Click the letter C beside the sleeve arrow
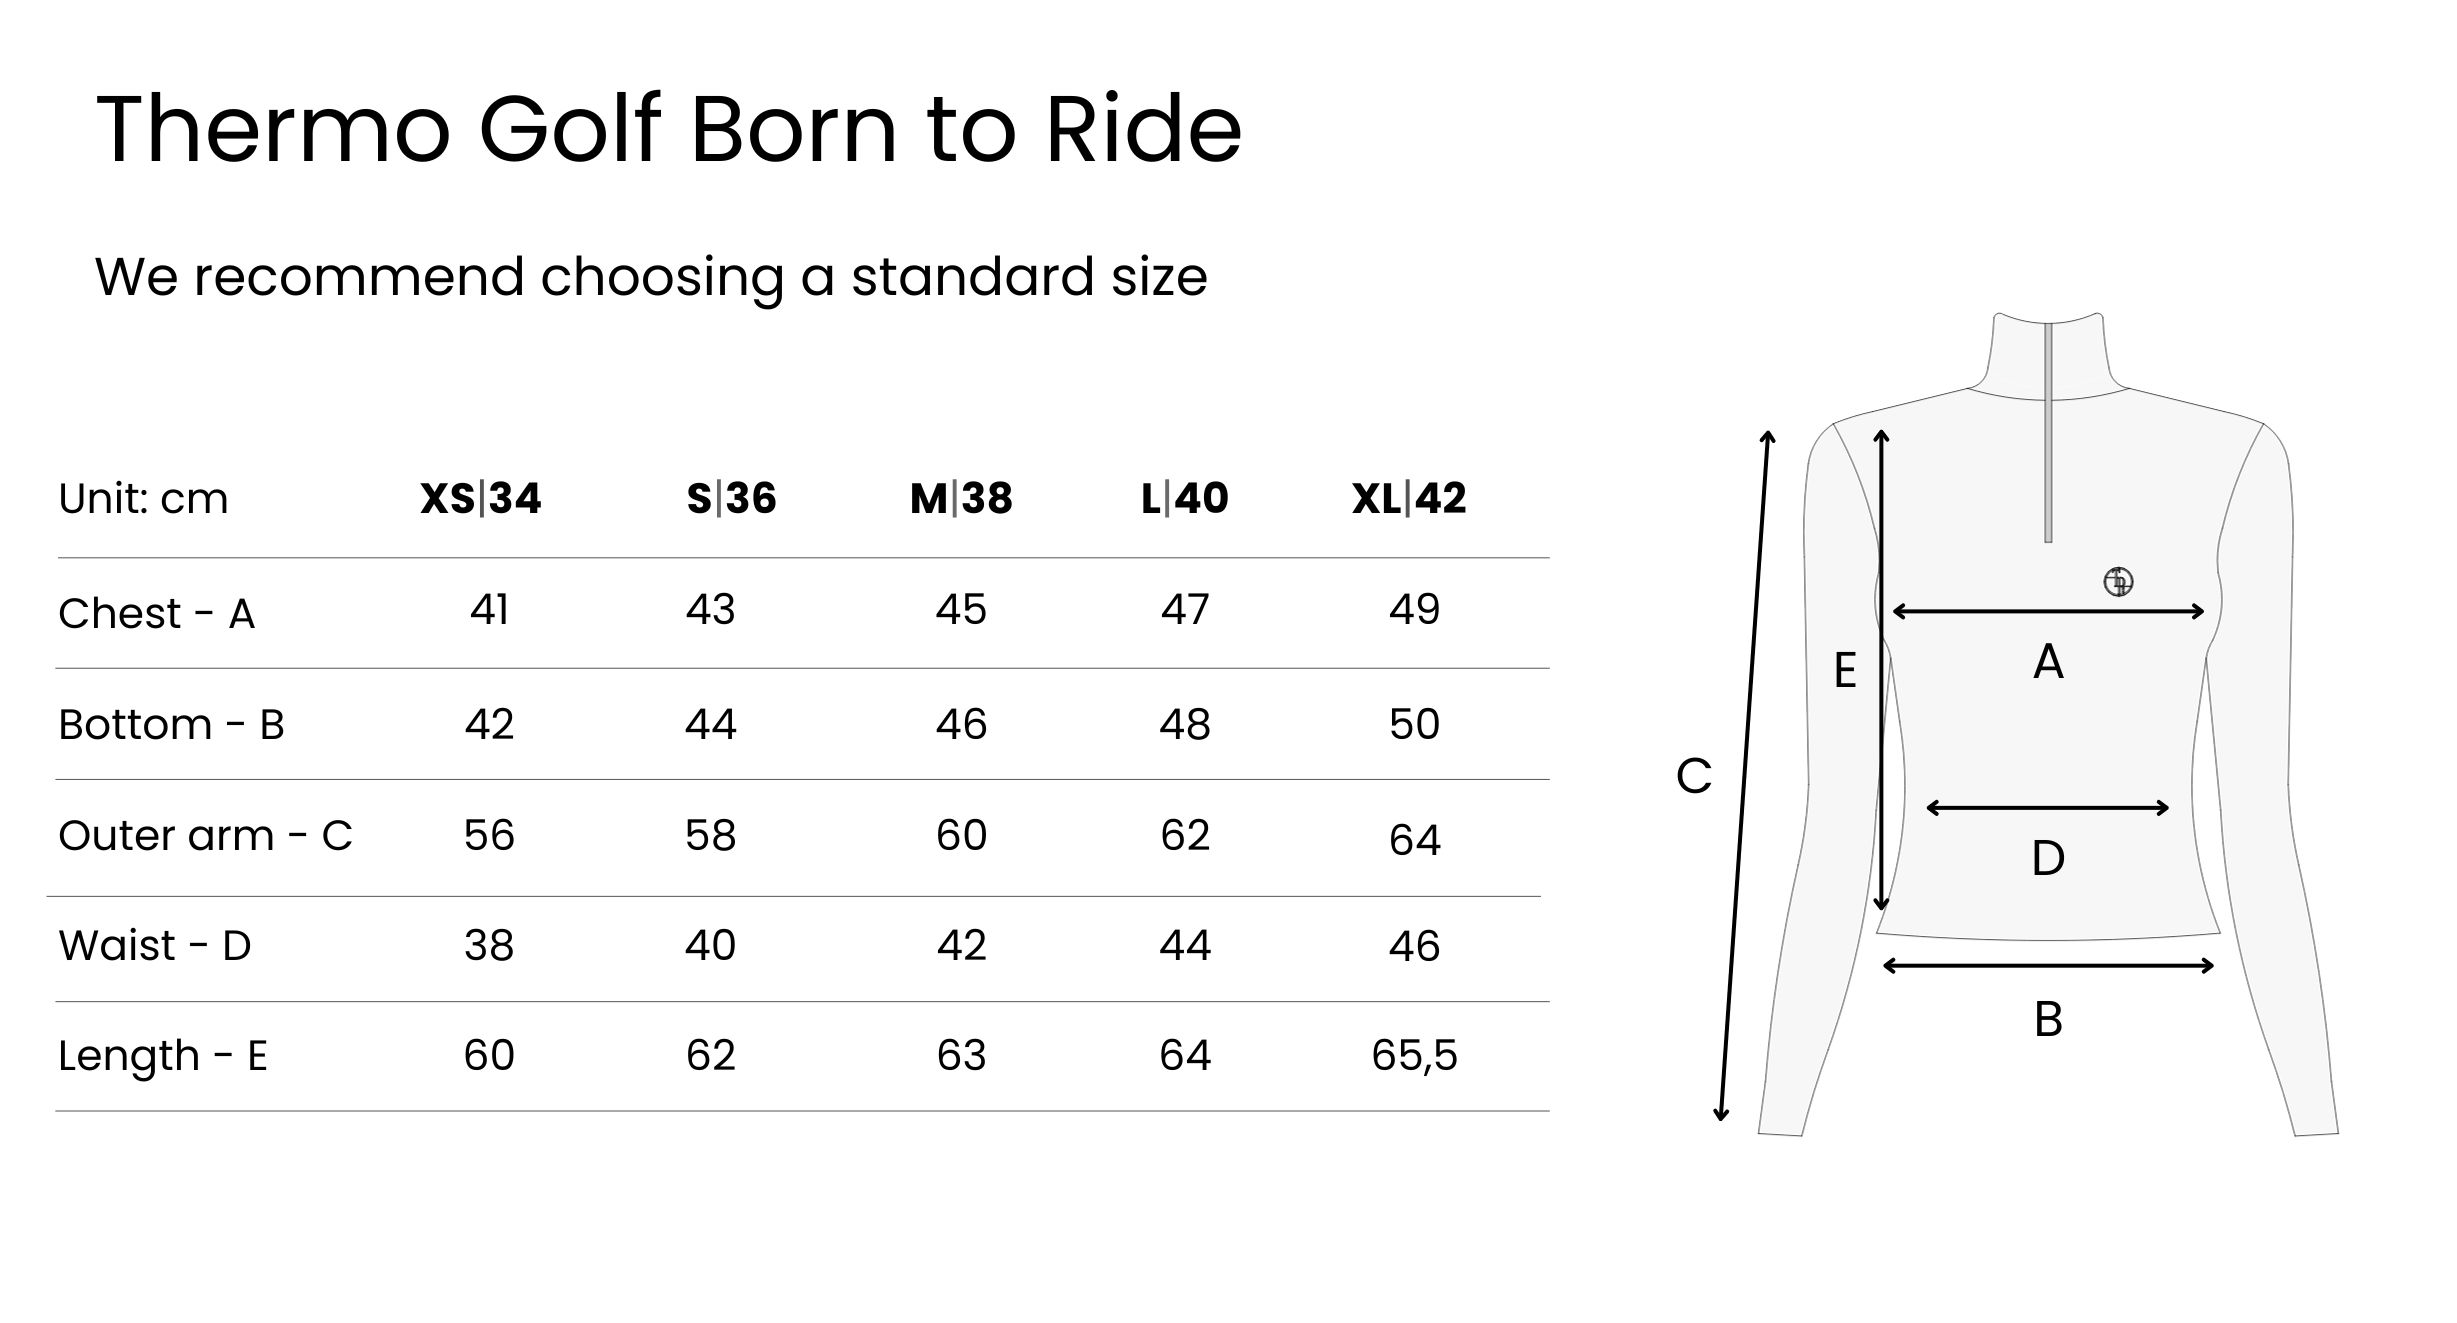 click(x=1694, y=775)
